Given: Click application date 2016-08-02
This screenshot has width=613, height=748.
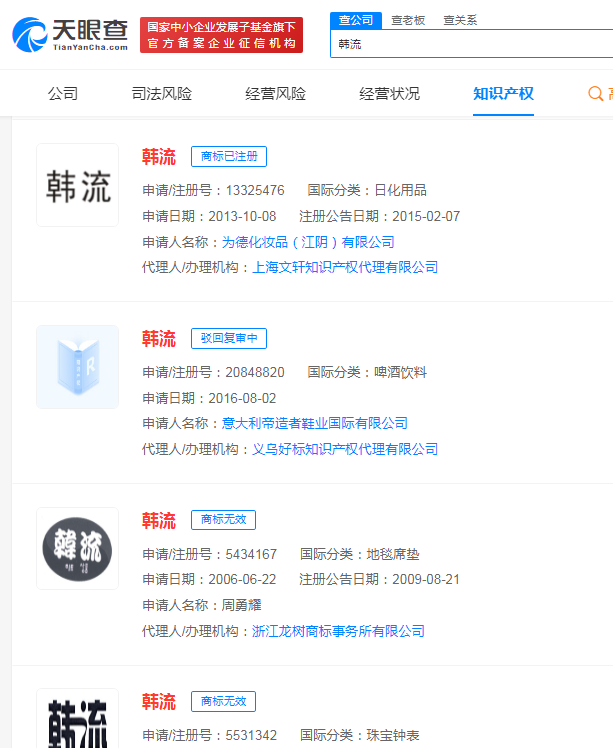Looking at the screenshot, I should click(x=242, y=398).
